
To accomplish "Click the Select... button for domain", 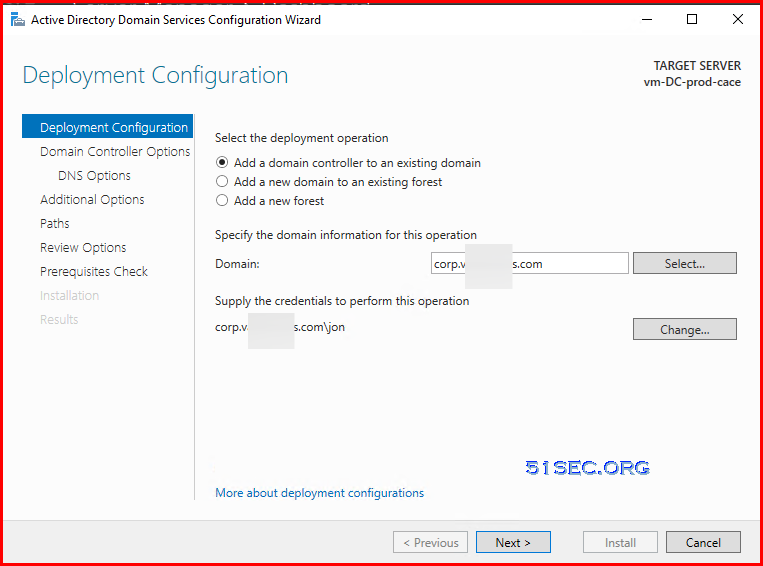I will (685, 263).
